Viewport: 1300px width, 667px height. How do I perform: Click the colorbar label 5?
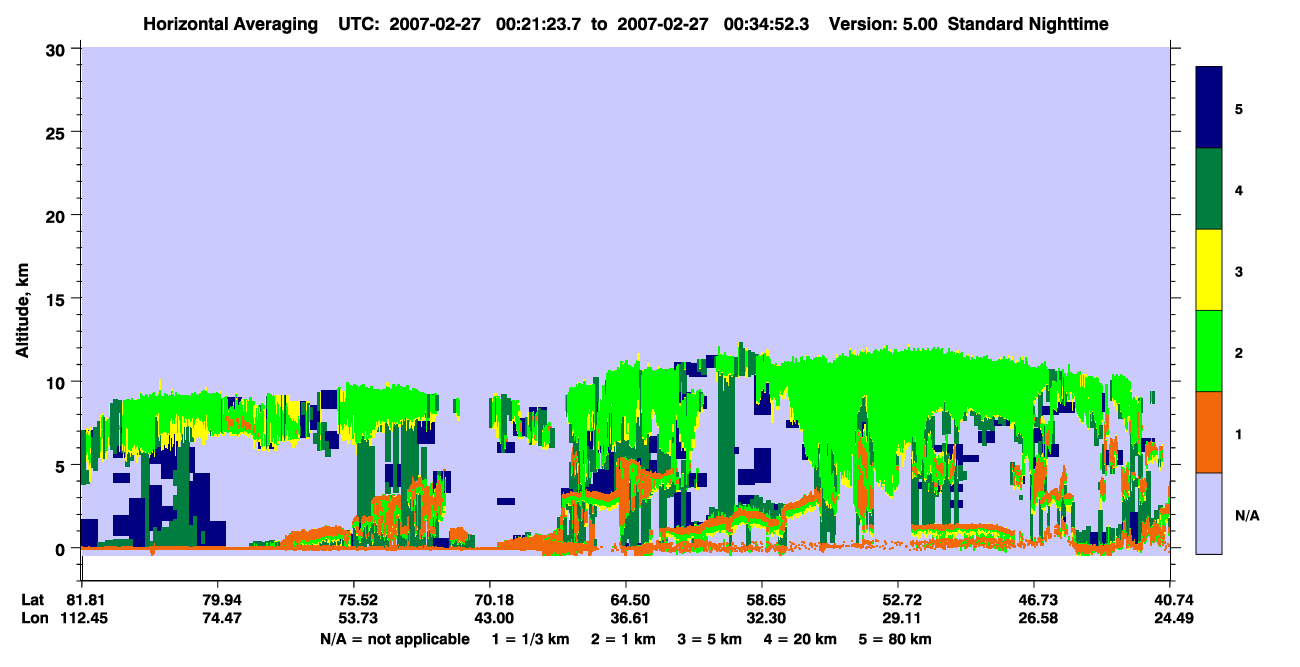(x=1238, y=108)
